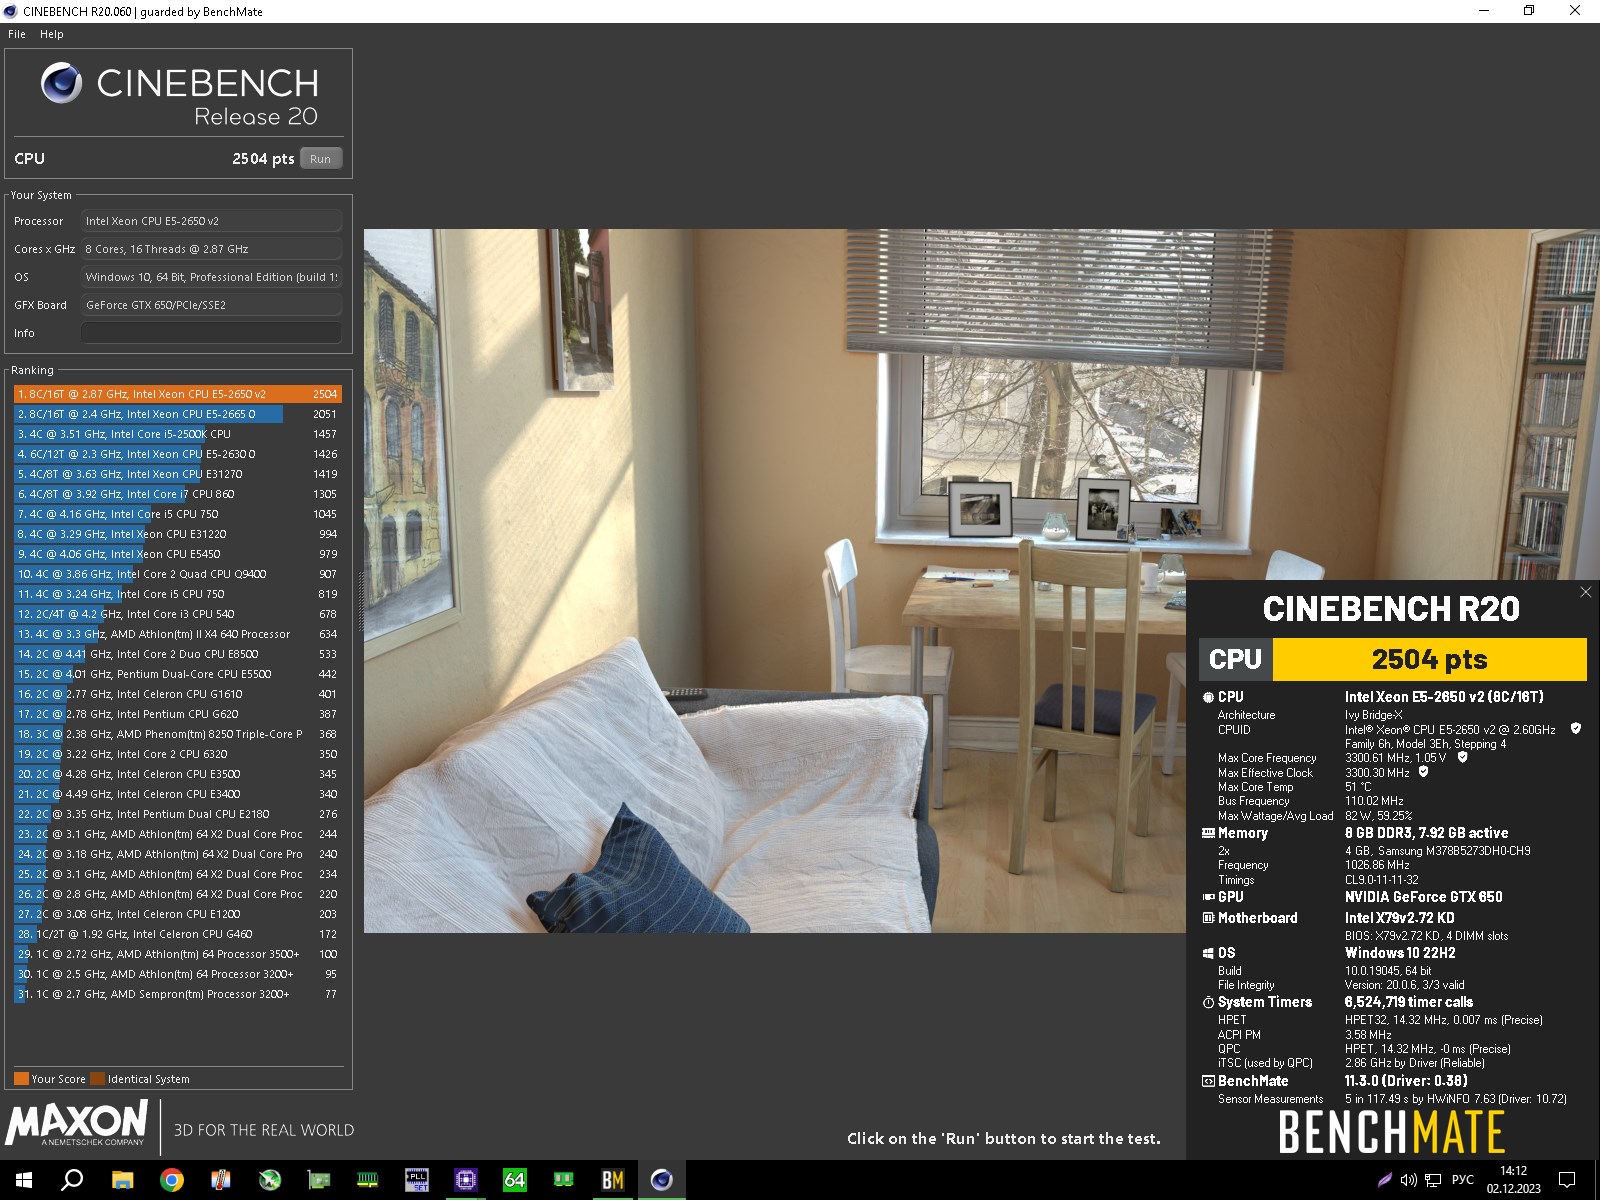Click the System Timers stopwatch icon
This screenshot has width=1600, height=1200.
pos(1208,1002)
